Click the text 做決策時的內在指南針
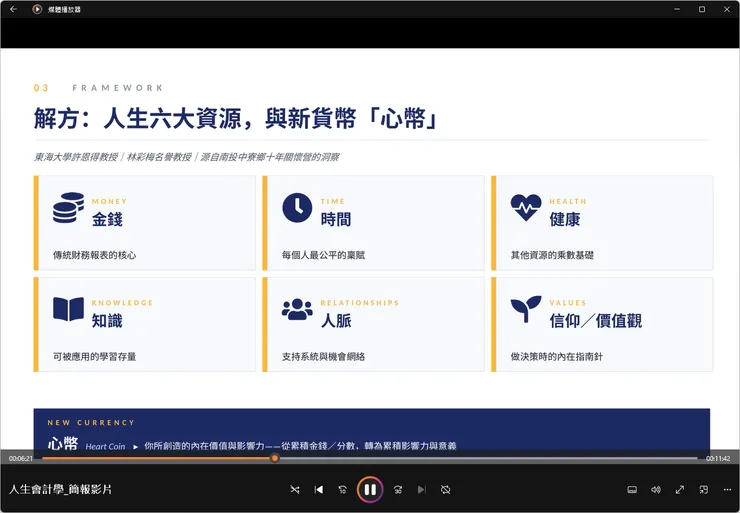Image resolution: width=740 pixels, height=513 pixels. (556, 357)
